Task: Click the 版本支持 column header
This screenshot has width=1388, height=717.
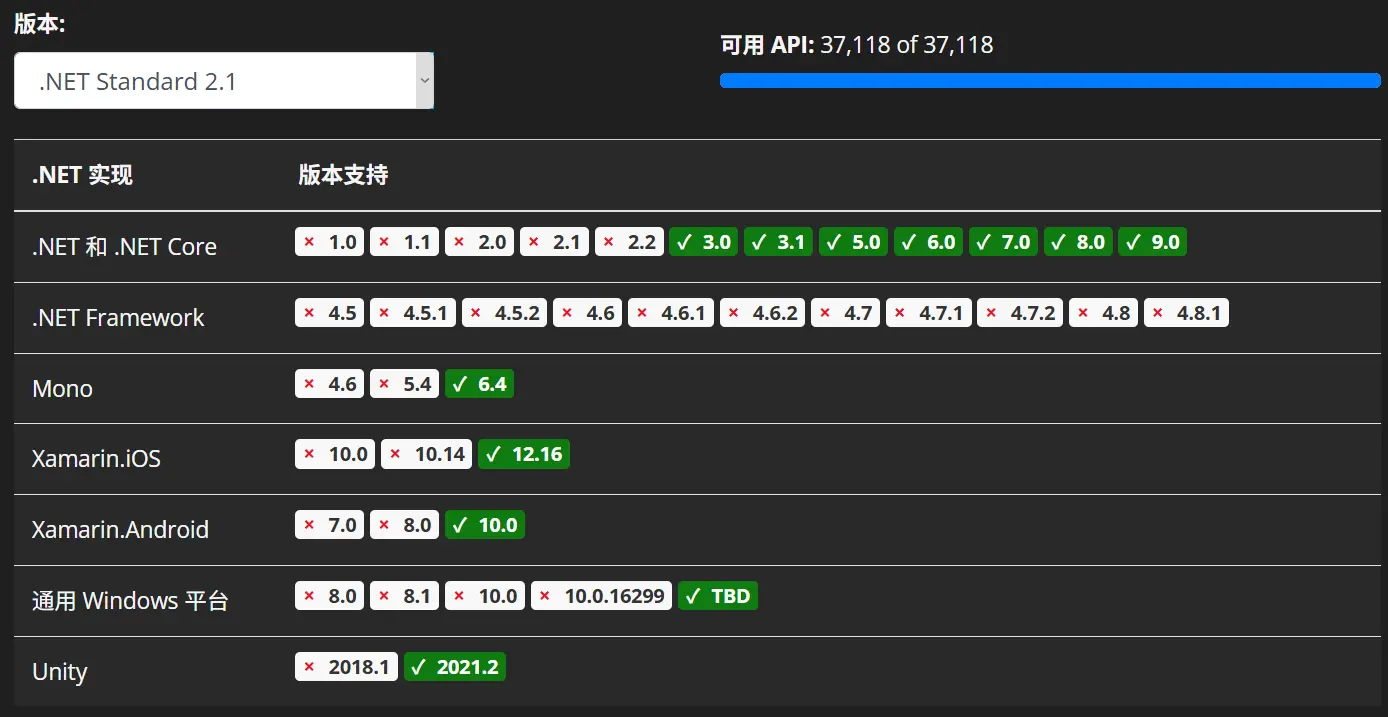Action: tap(343, 175)
